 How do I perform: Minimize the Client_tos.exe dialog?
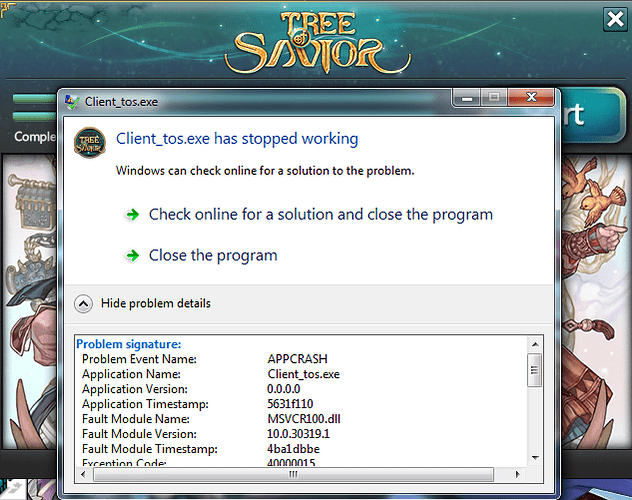468,99
